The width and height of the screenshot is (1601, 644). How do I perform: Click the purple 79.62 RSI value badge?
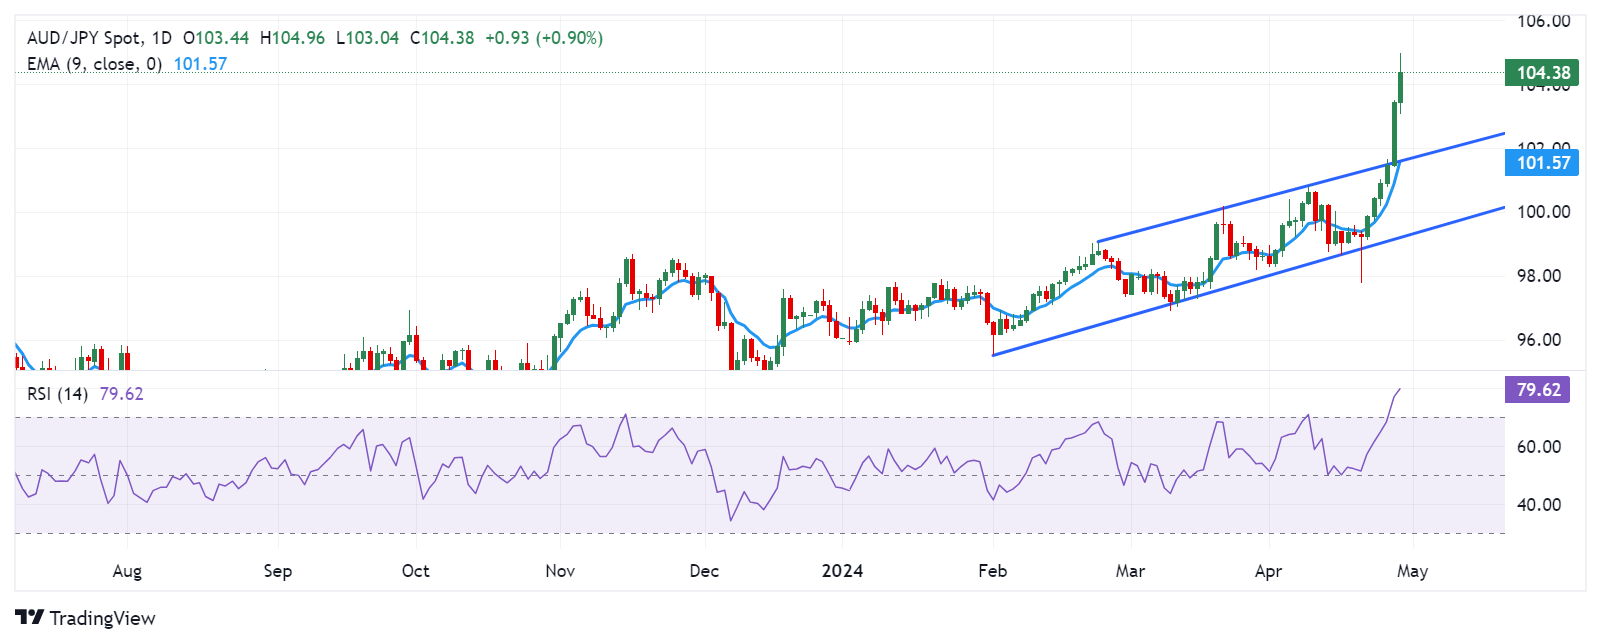pyautogui.click(x=1537, y=390)
